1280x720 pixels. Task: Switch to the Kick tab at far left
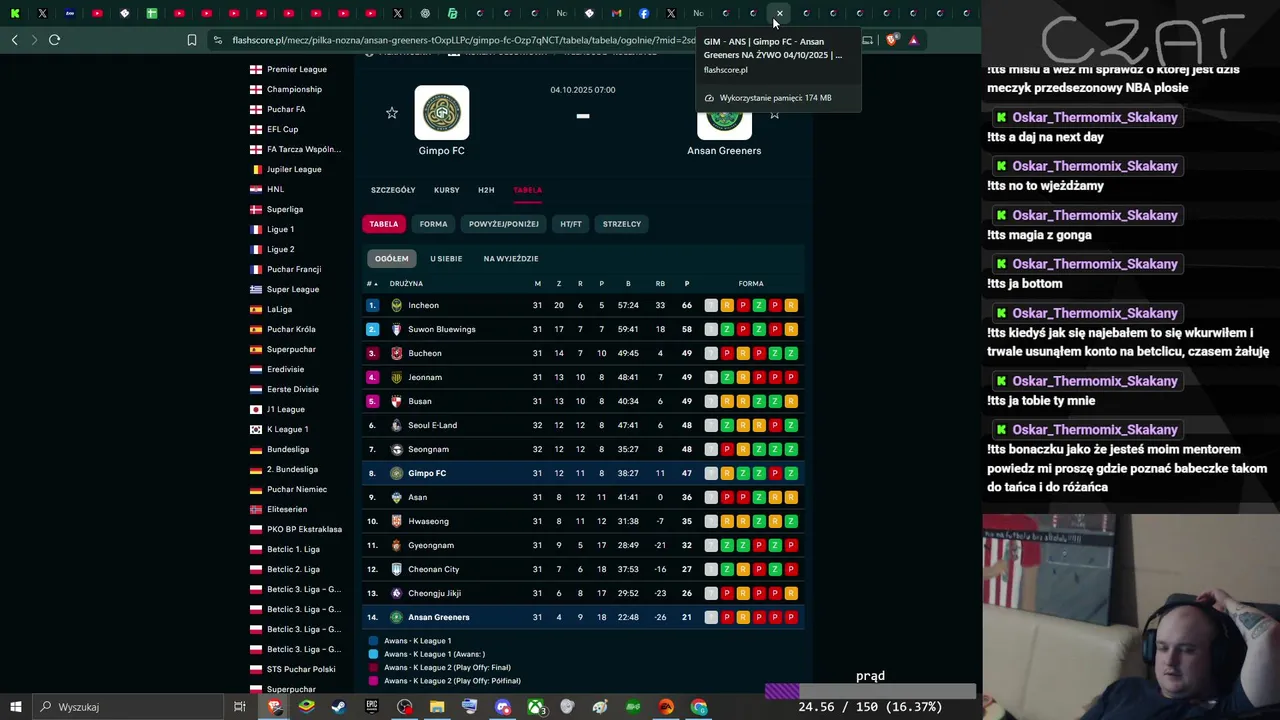coord(15,13)
